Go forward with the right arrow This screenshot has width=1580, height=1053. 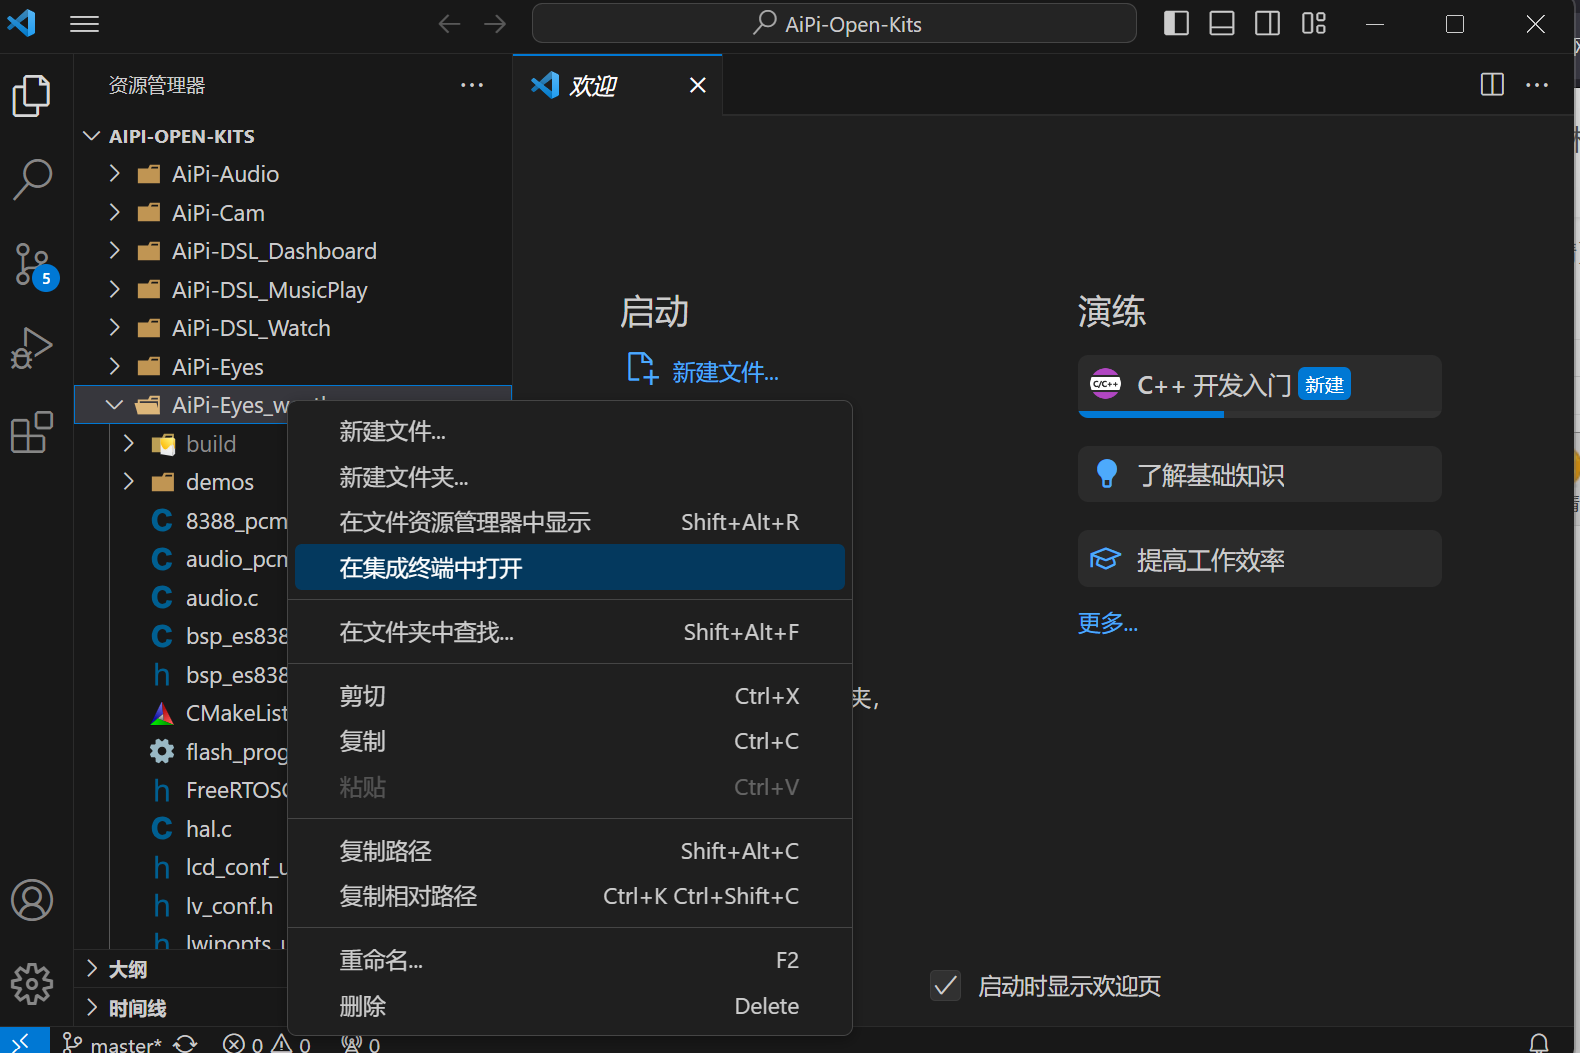[x=494, y=24]
